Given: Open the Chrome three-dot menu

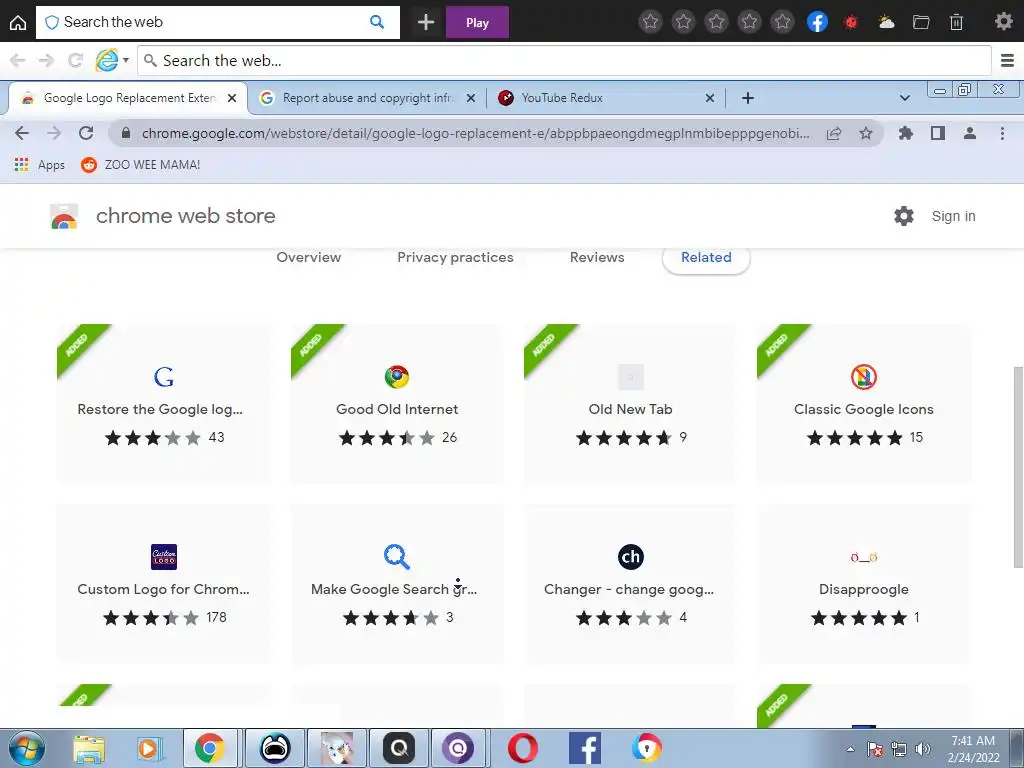Looking at the screenshot, I should pos(1002,133).
